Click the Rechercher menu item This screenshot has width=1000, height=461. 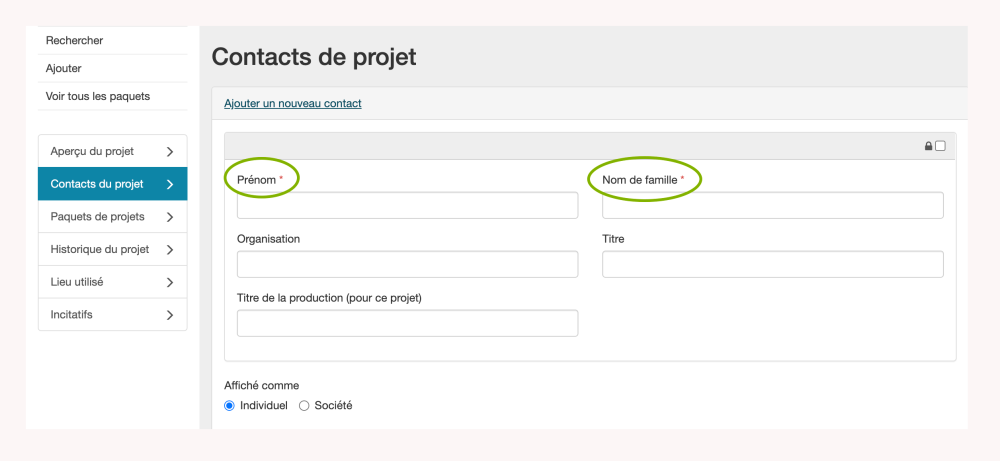pos(75,40)
